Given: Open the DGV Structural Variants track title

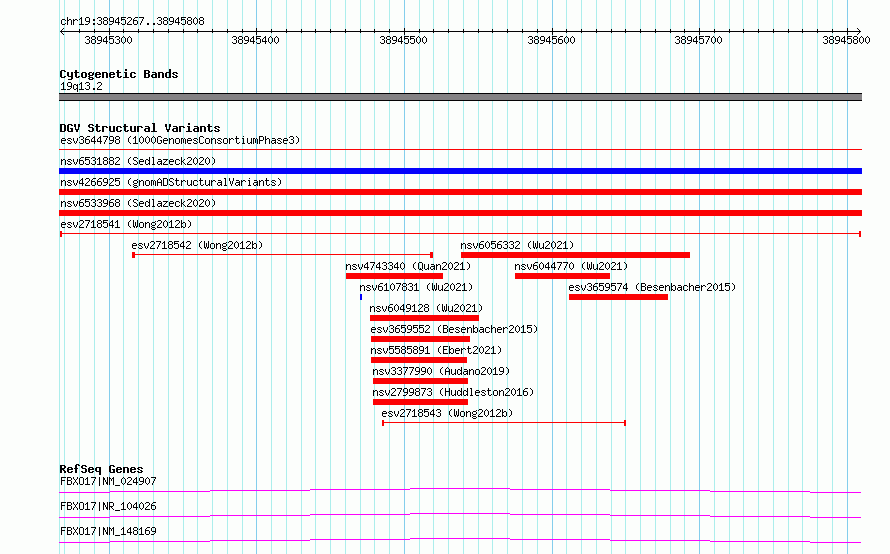Looking at the screenshot, I should point(140,128).
